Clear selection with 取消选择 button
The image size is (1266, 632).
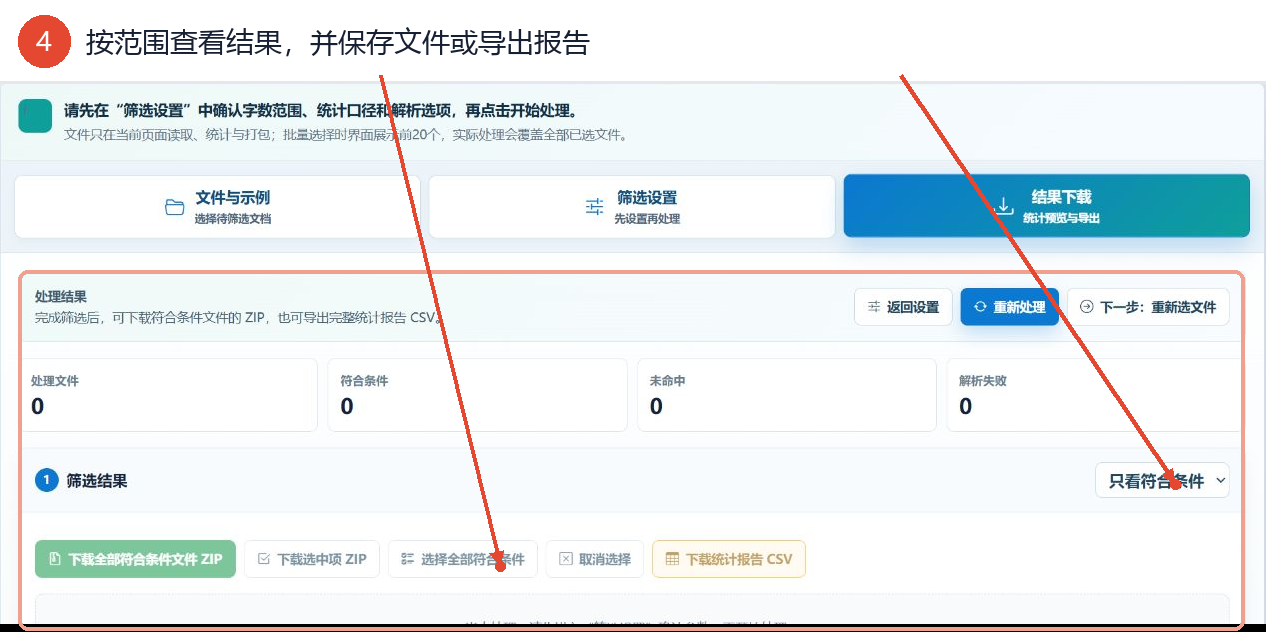click(595, 559)
